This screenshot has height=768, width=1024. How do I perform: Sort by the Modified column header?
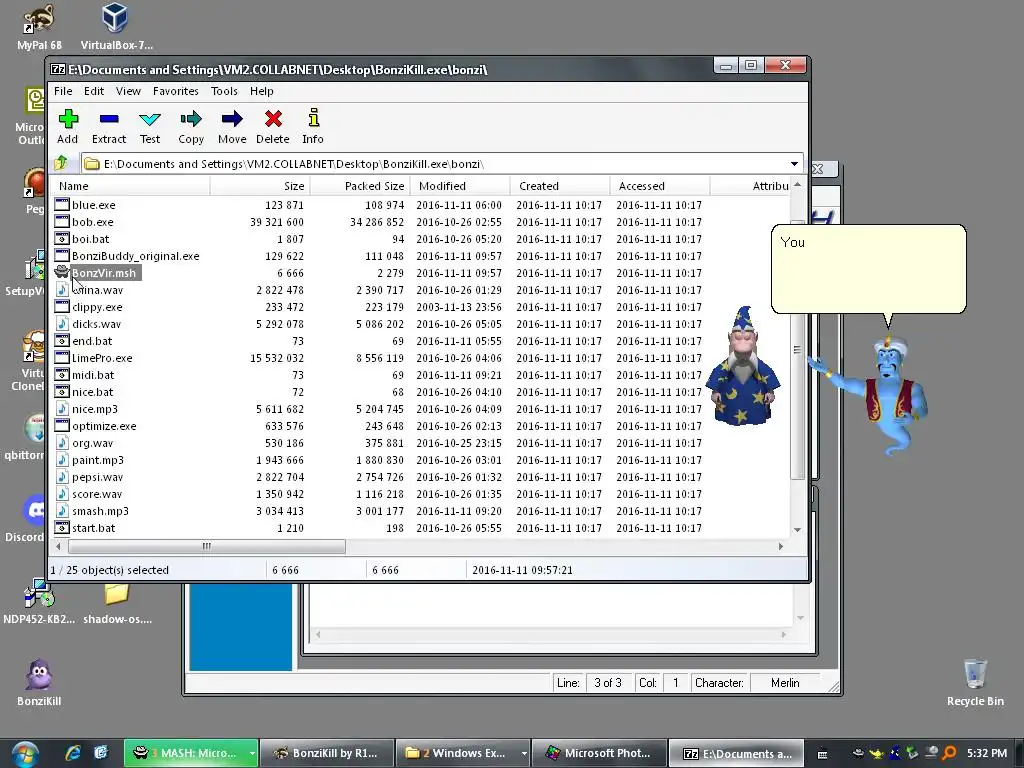[x=460, y=185]
